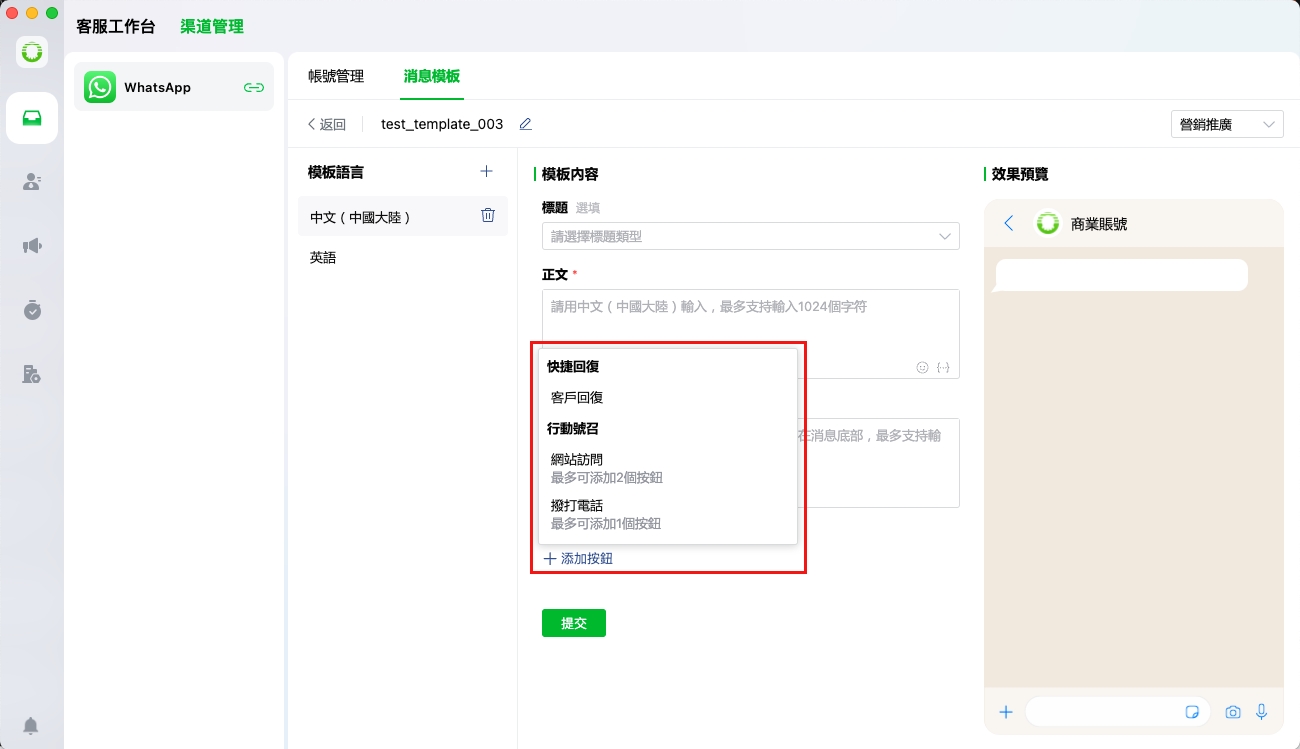The height and width of the screenshot is (749, 1300).
Task: Select 客戶回復 from the button menu
Action: pos(577,398)
